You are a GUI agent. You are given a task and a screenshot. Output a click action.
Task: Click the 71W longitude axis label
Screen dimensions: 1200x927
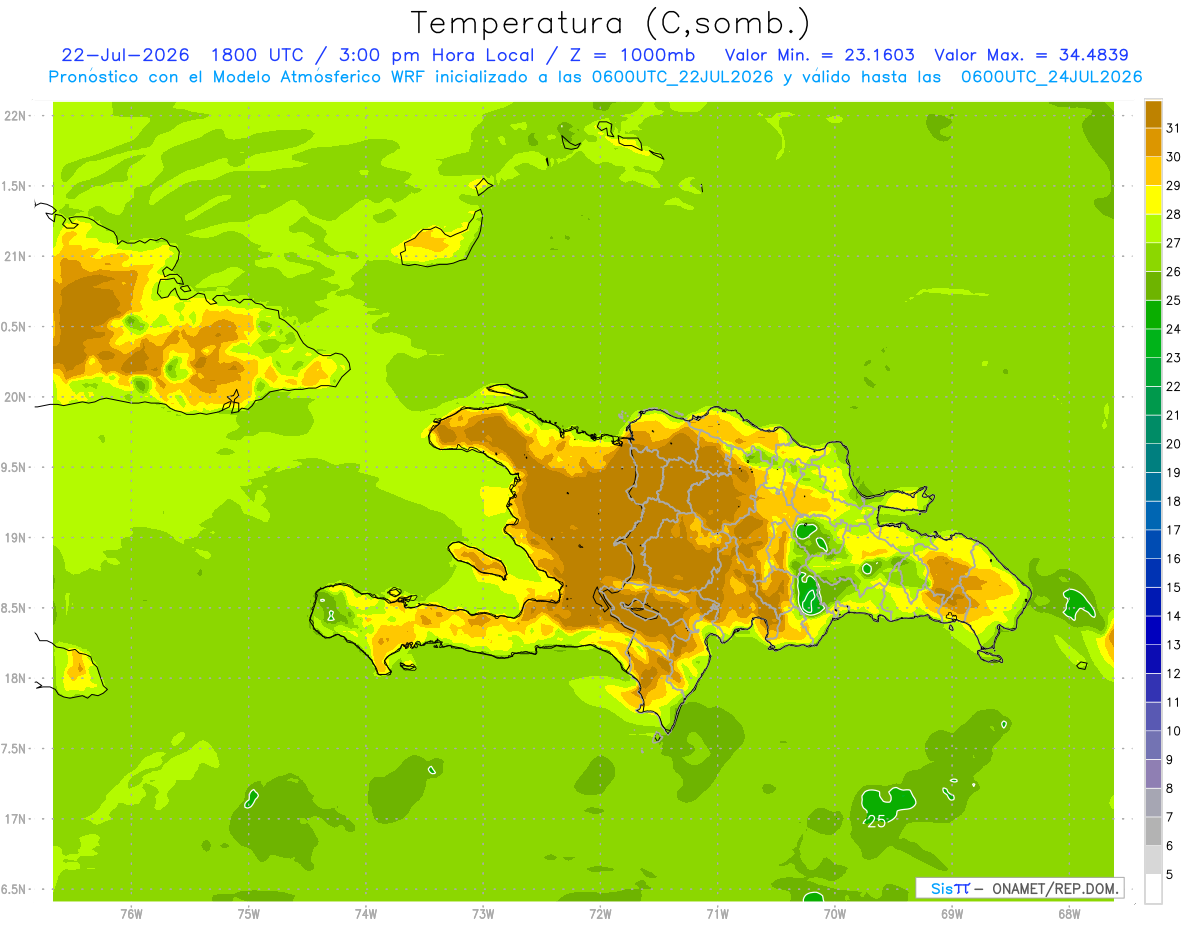tap(717, 914)
